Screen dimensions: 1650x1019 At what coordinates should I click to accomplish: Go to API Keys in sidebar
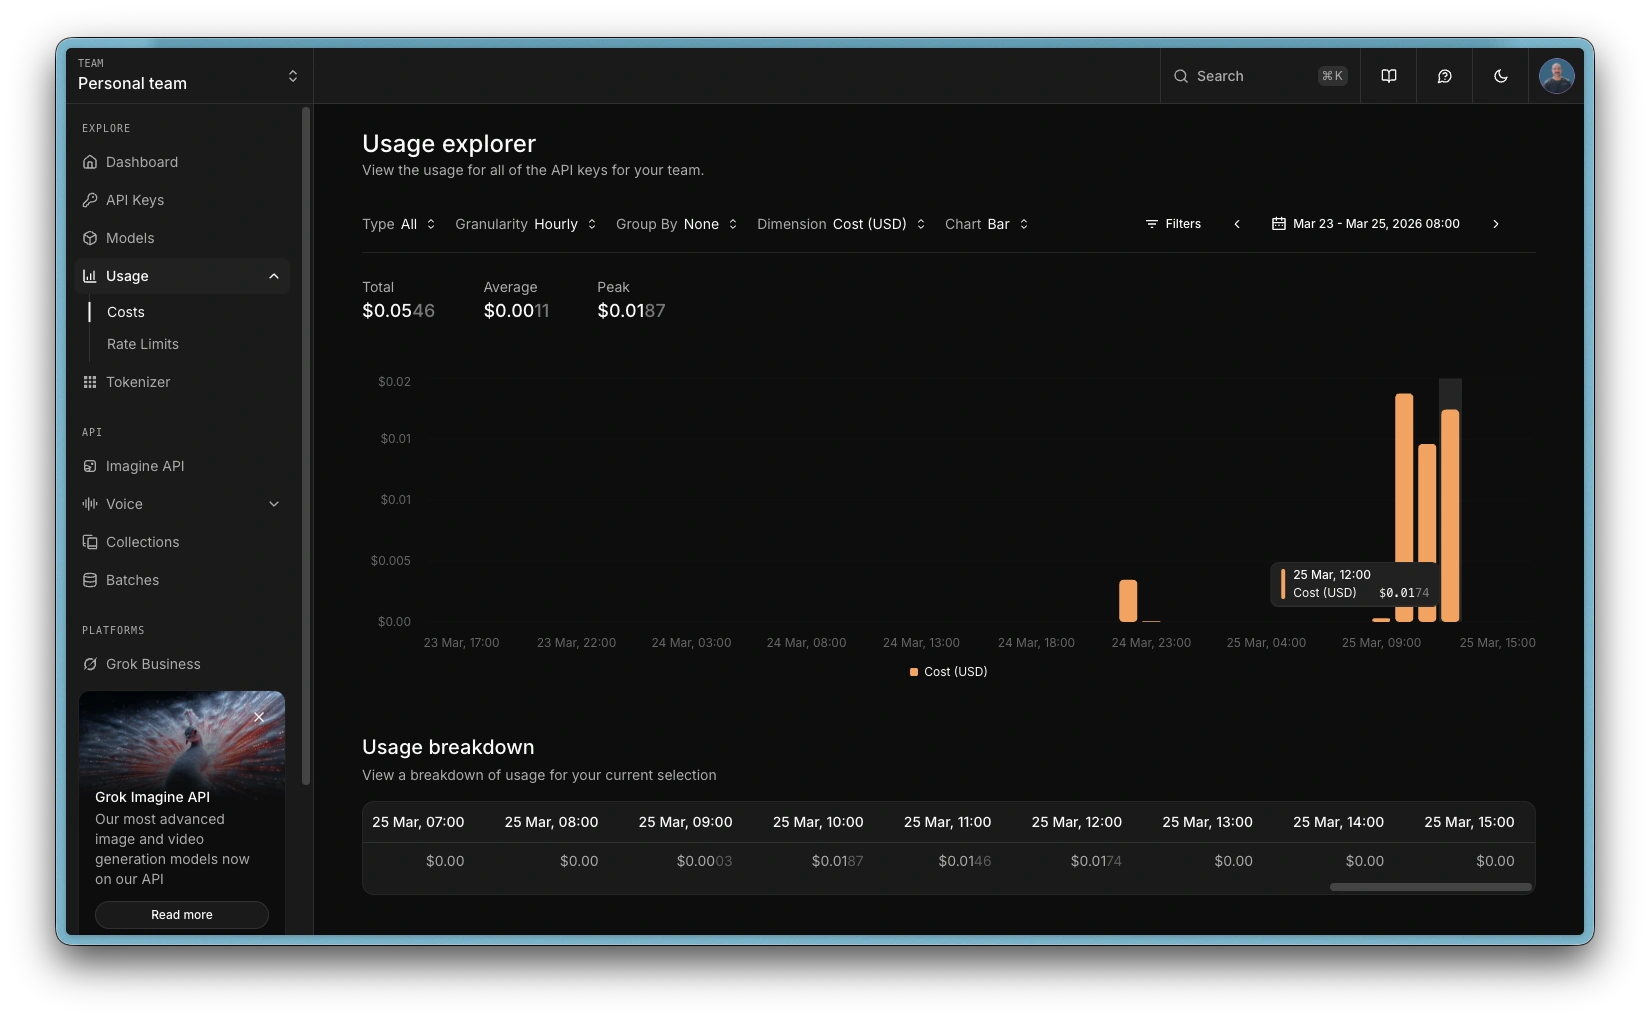[x=135, y=200]
